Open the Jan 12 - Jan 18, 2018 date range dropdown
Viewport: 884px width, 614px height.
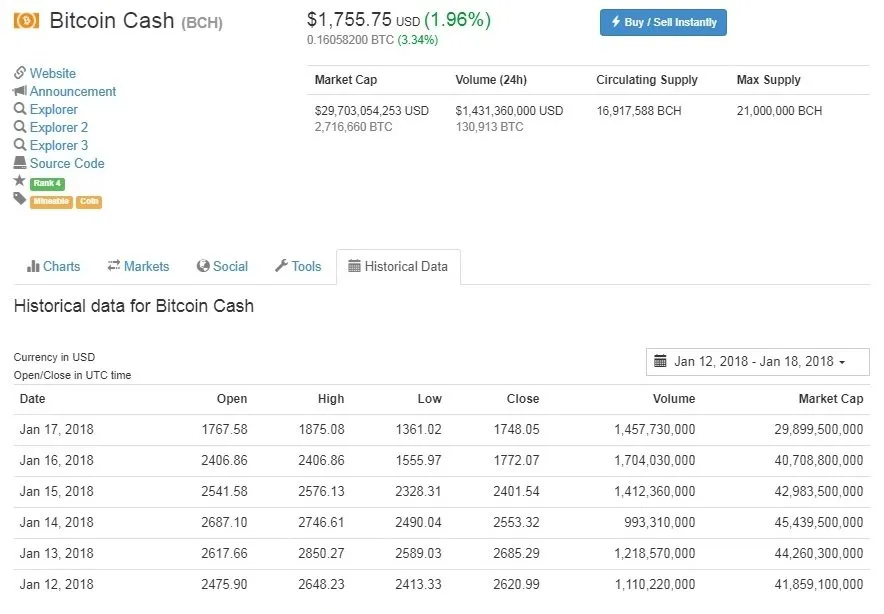click(x=758, y=362)
